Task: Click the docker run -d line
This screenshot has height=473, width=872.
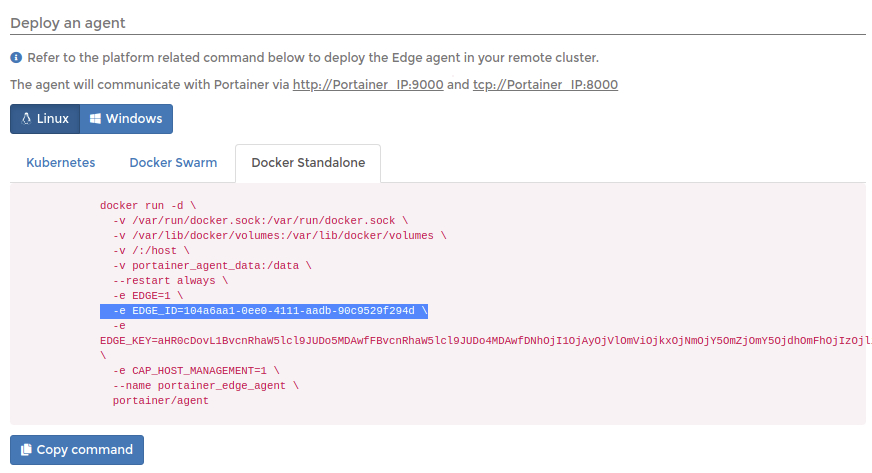Action: coord(148,206)
